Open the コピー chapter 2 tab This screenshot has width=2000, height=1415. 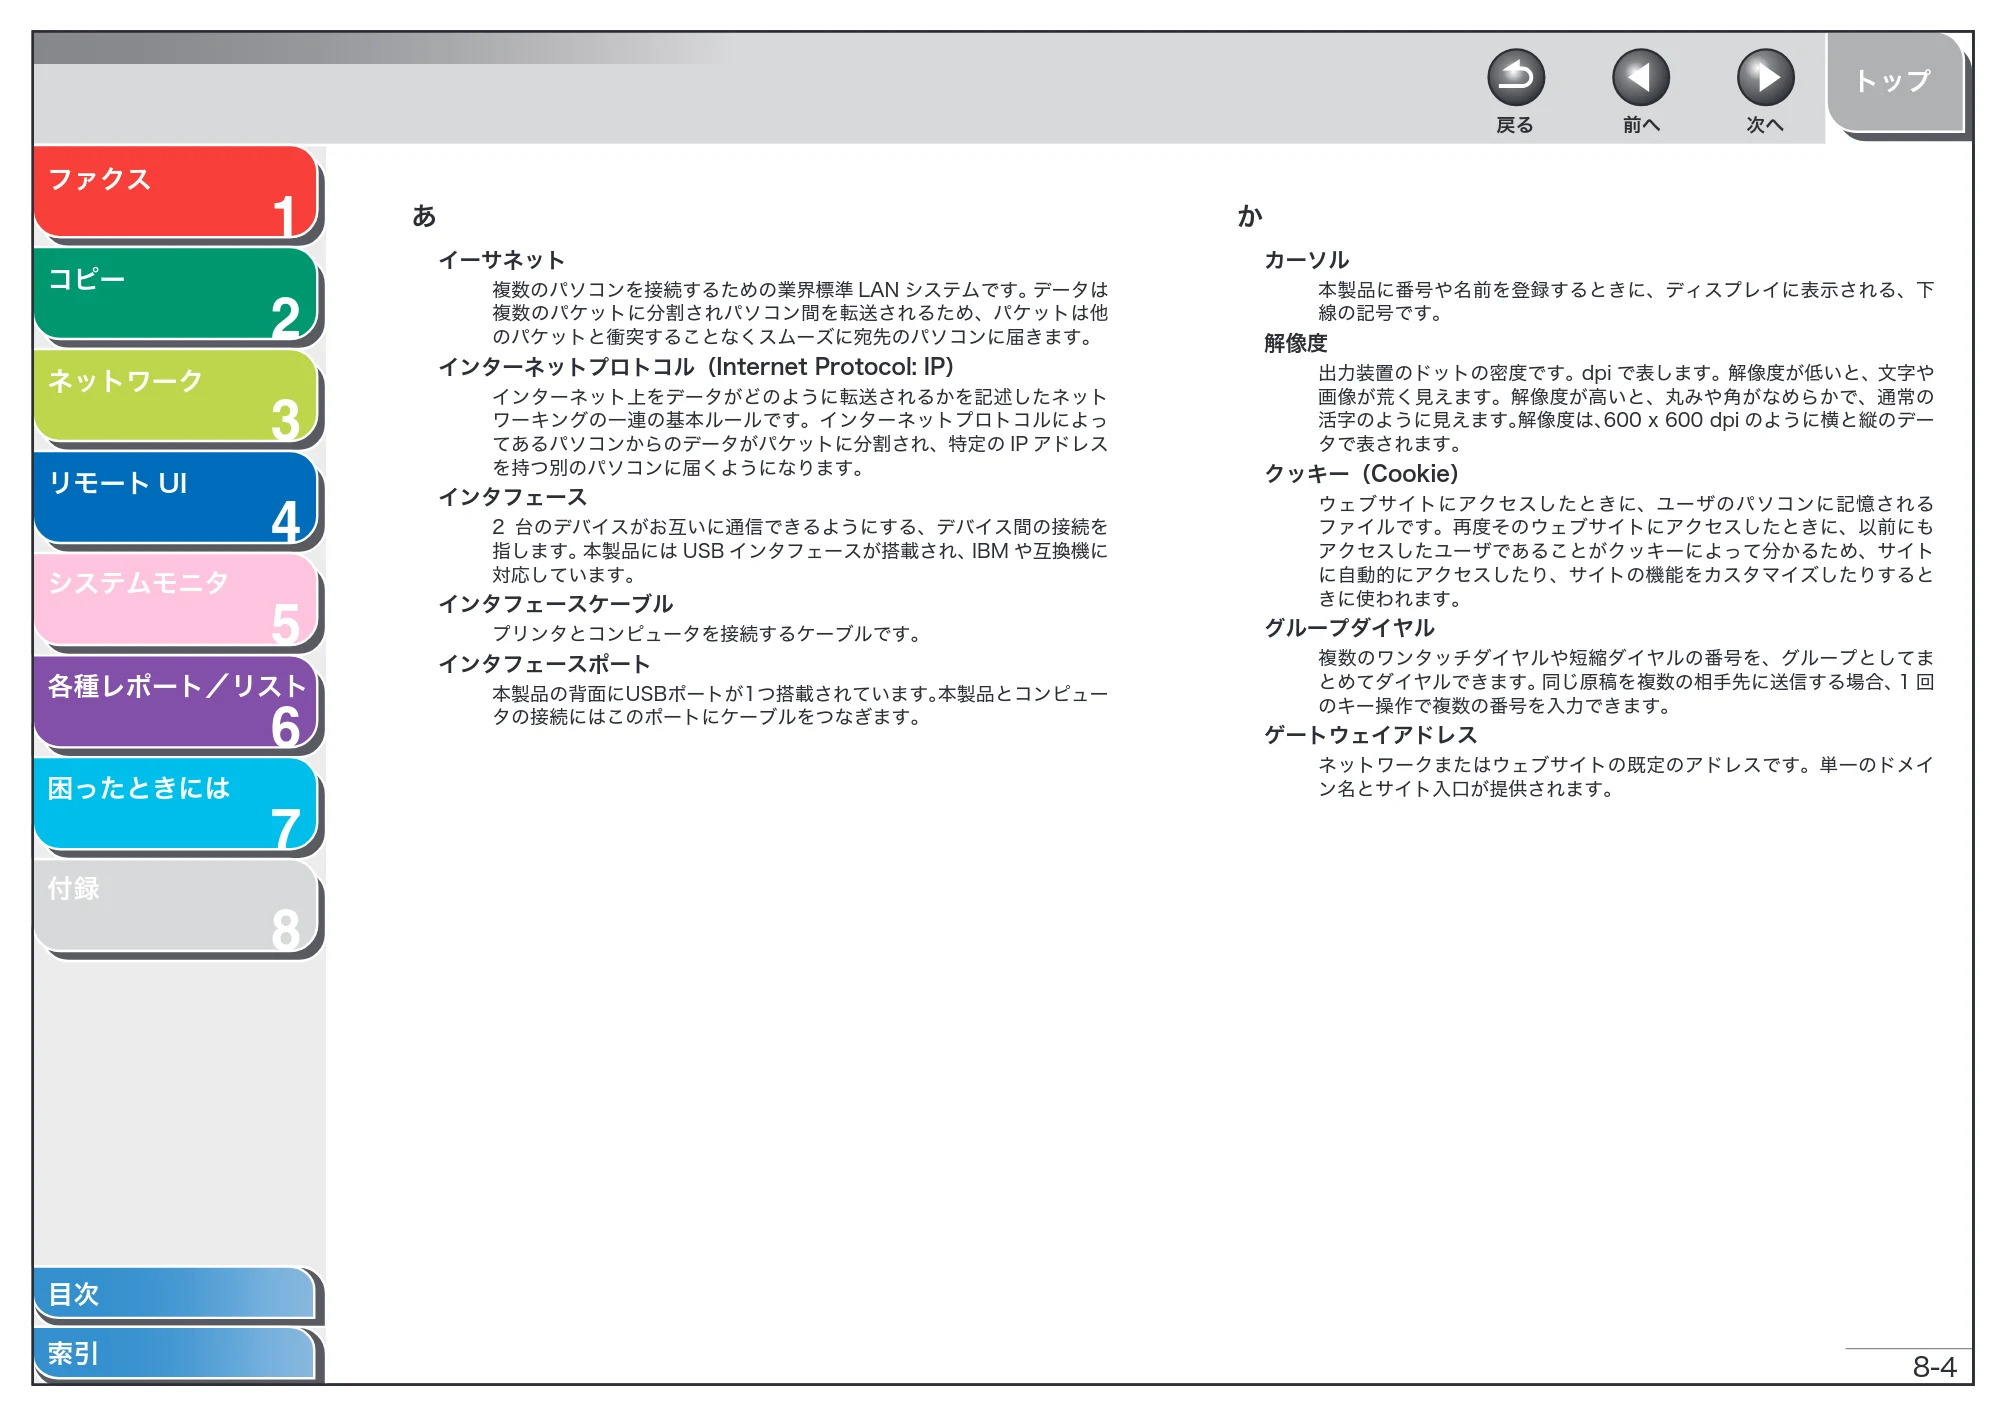[x=176, y=294]
